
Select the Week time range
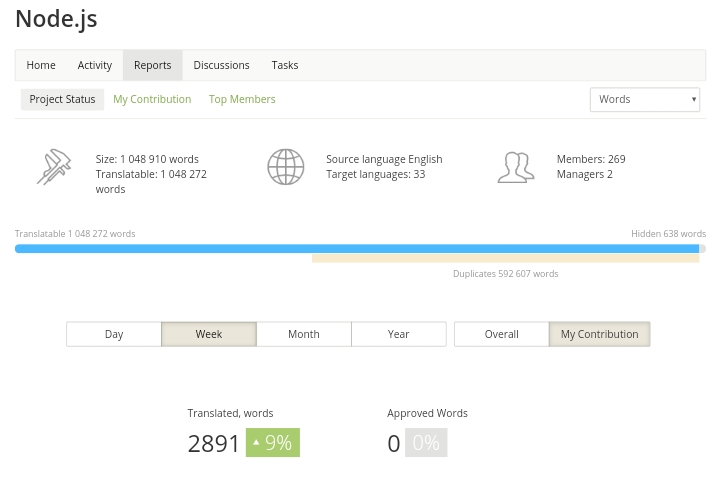click(208, 334)
